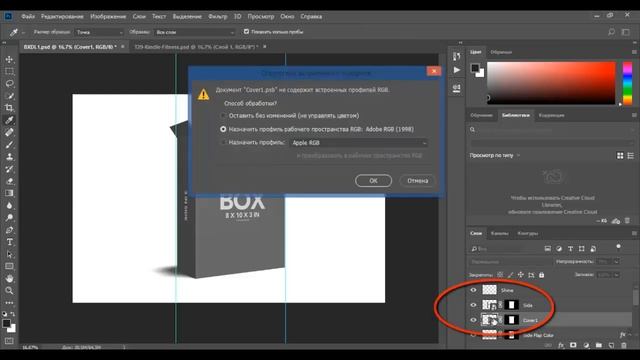Select the Pen tool

pos(9,230)
